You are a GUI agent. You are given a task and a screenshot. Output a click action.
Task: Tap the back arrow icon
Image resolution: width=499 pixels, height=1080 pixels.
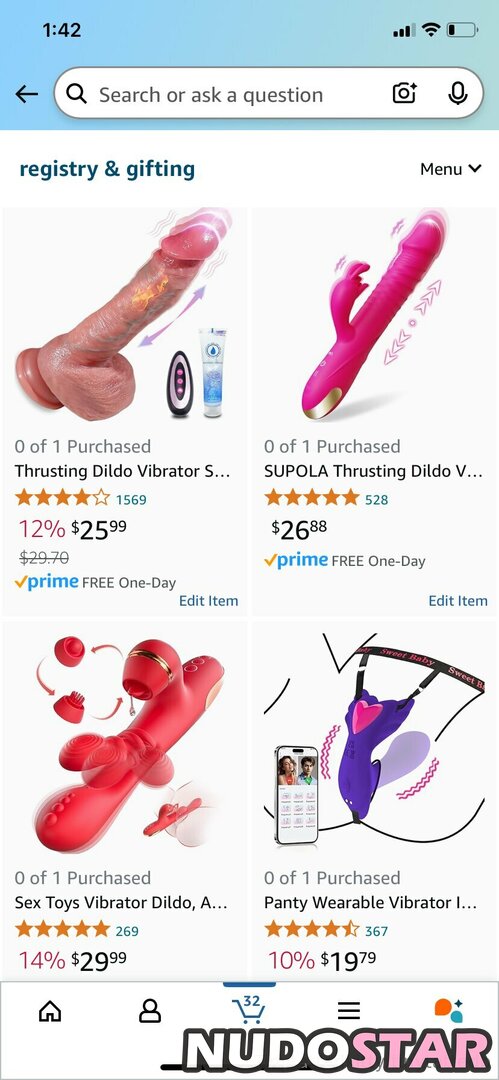(x=27, y=94)
